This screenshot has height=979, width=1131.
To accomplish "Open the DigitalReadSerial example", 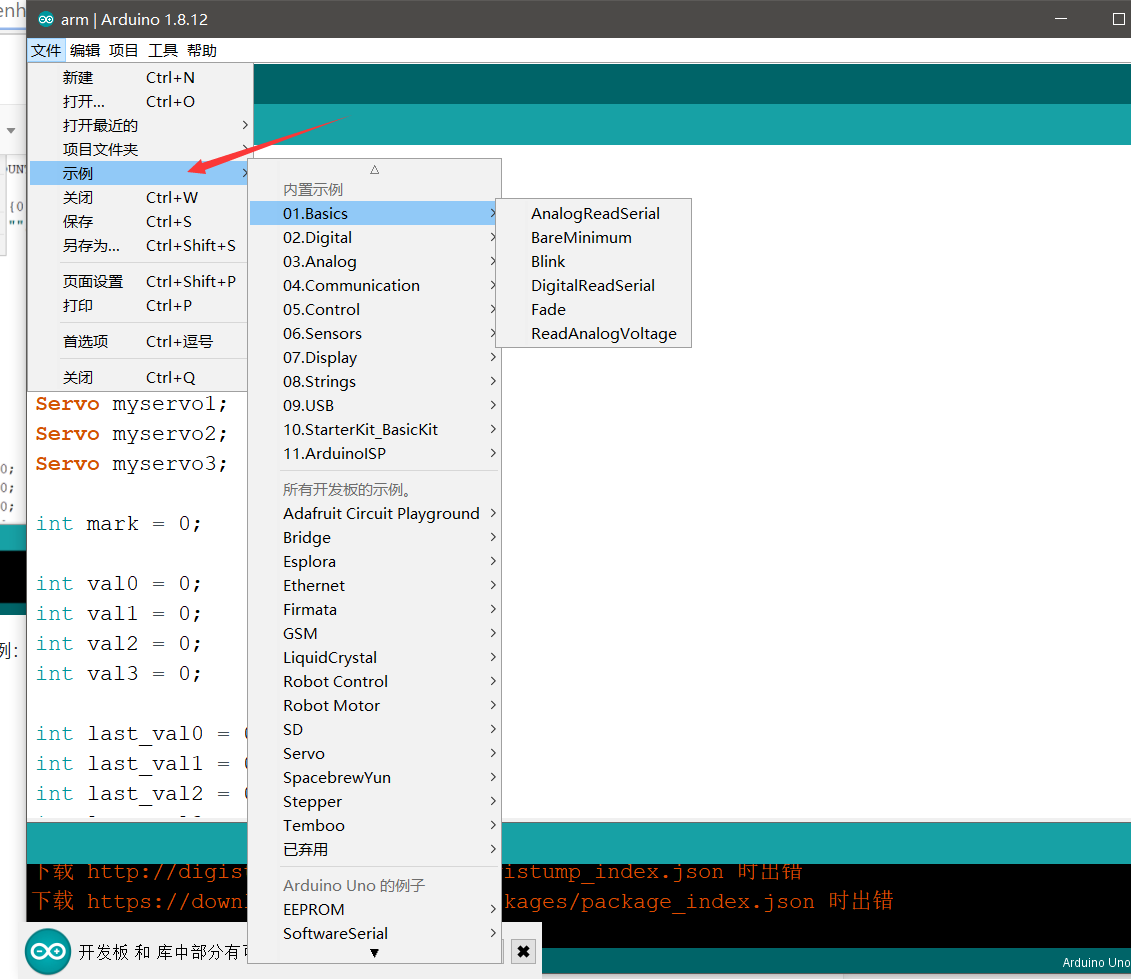I will click(595, 286).
